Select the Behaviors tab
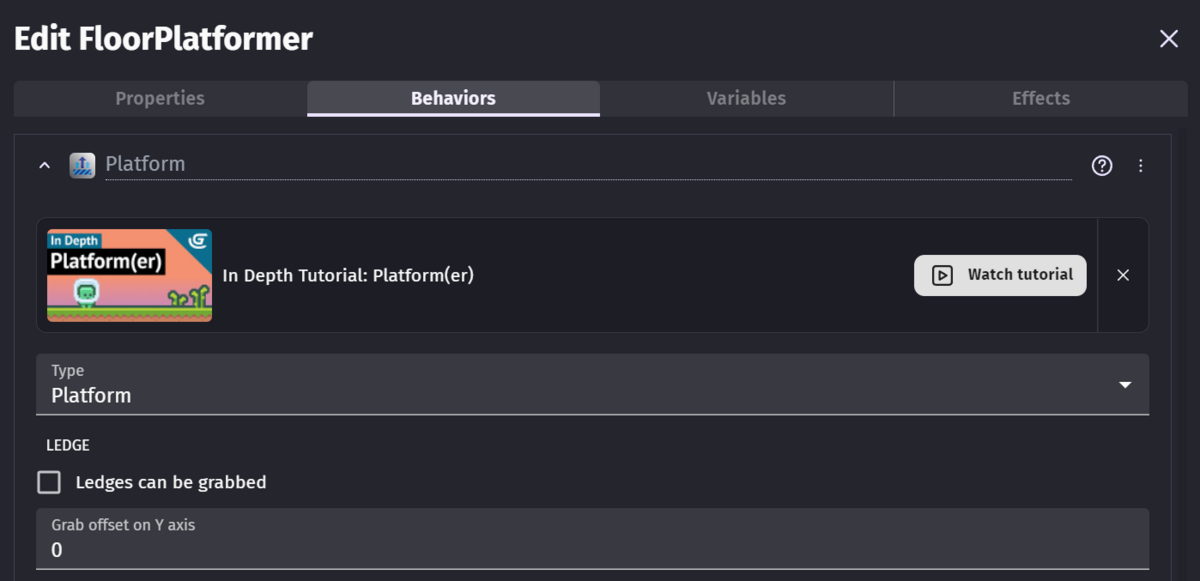 point(453,99)
